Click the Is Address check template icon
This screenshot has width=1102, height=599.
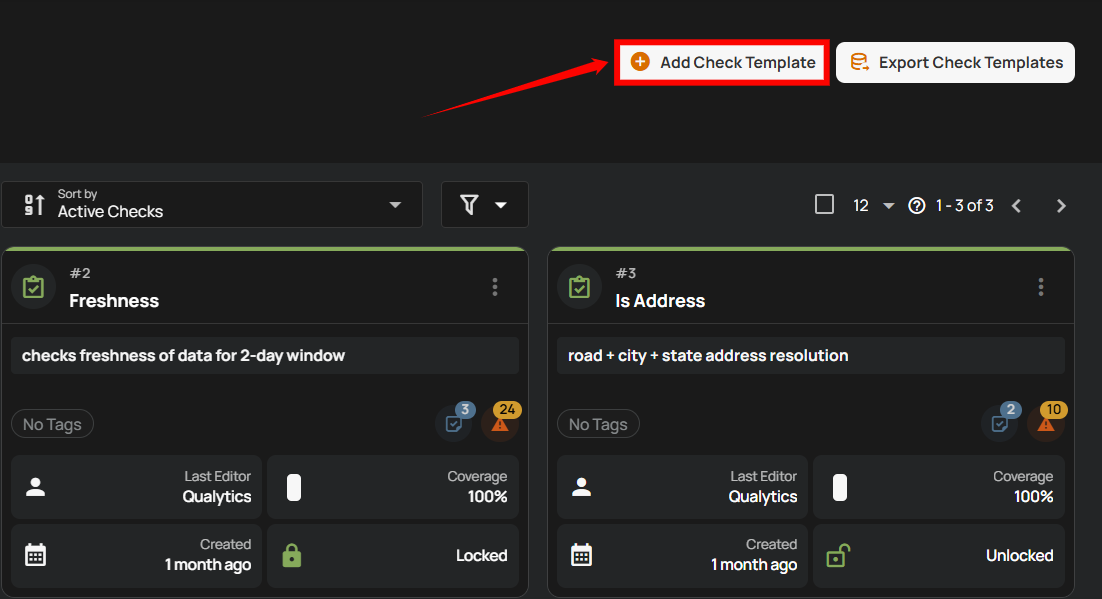(x=580, y=287)
